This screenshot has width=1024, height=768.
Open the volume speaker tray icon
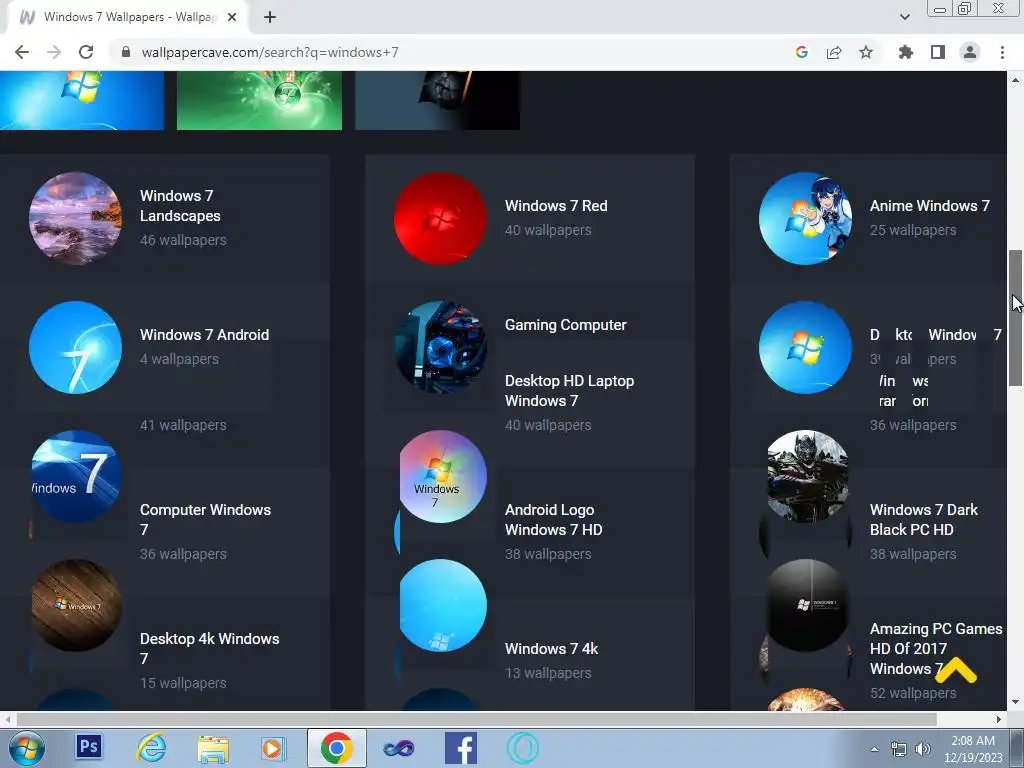922,749
